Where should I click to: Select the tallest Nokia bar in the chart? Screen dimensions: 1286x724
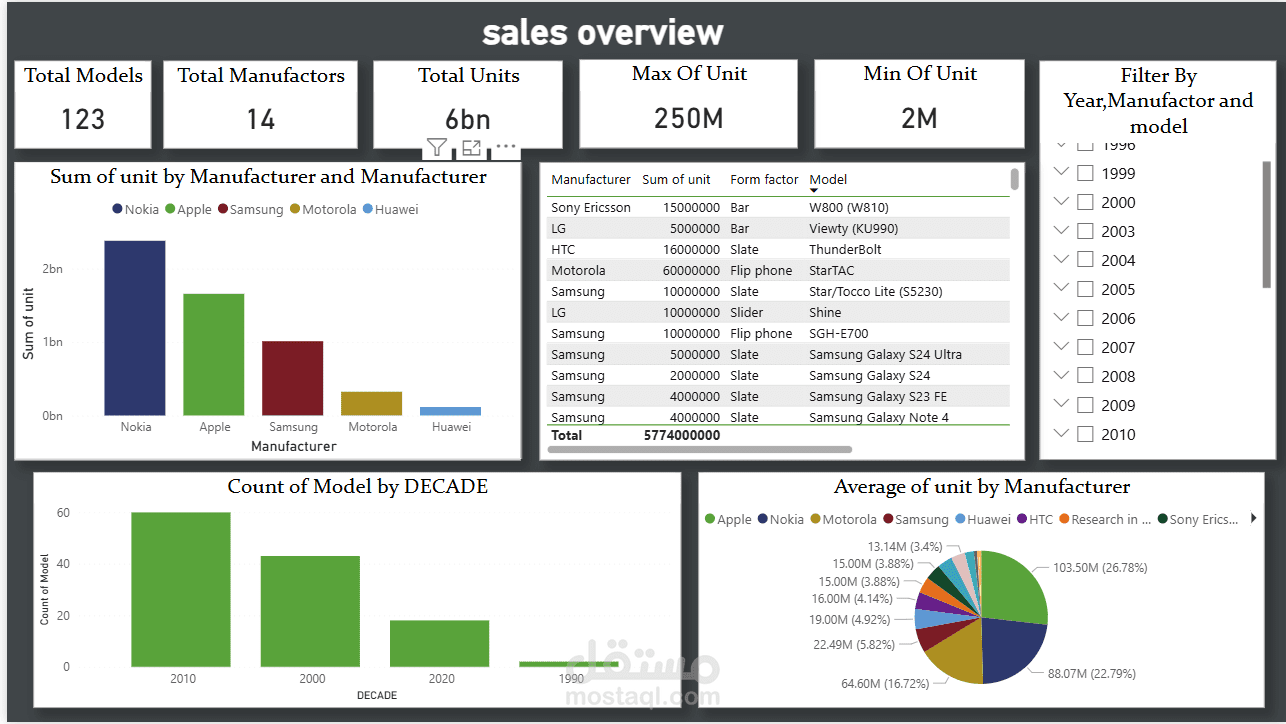click(135, 330)
